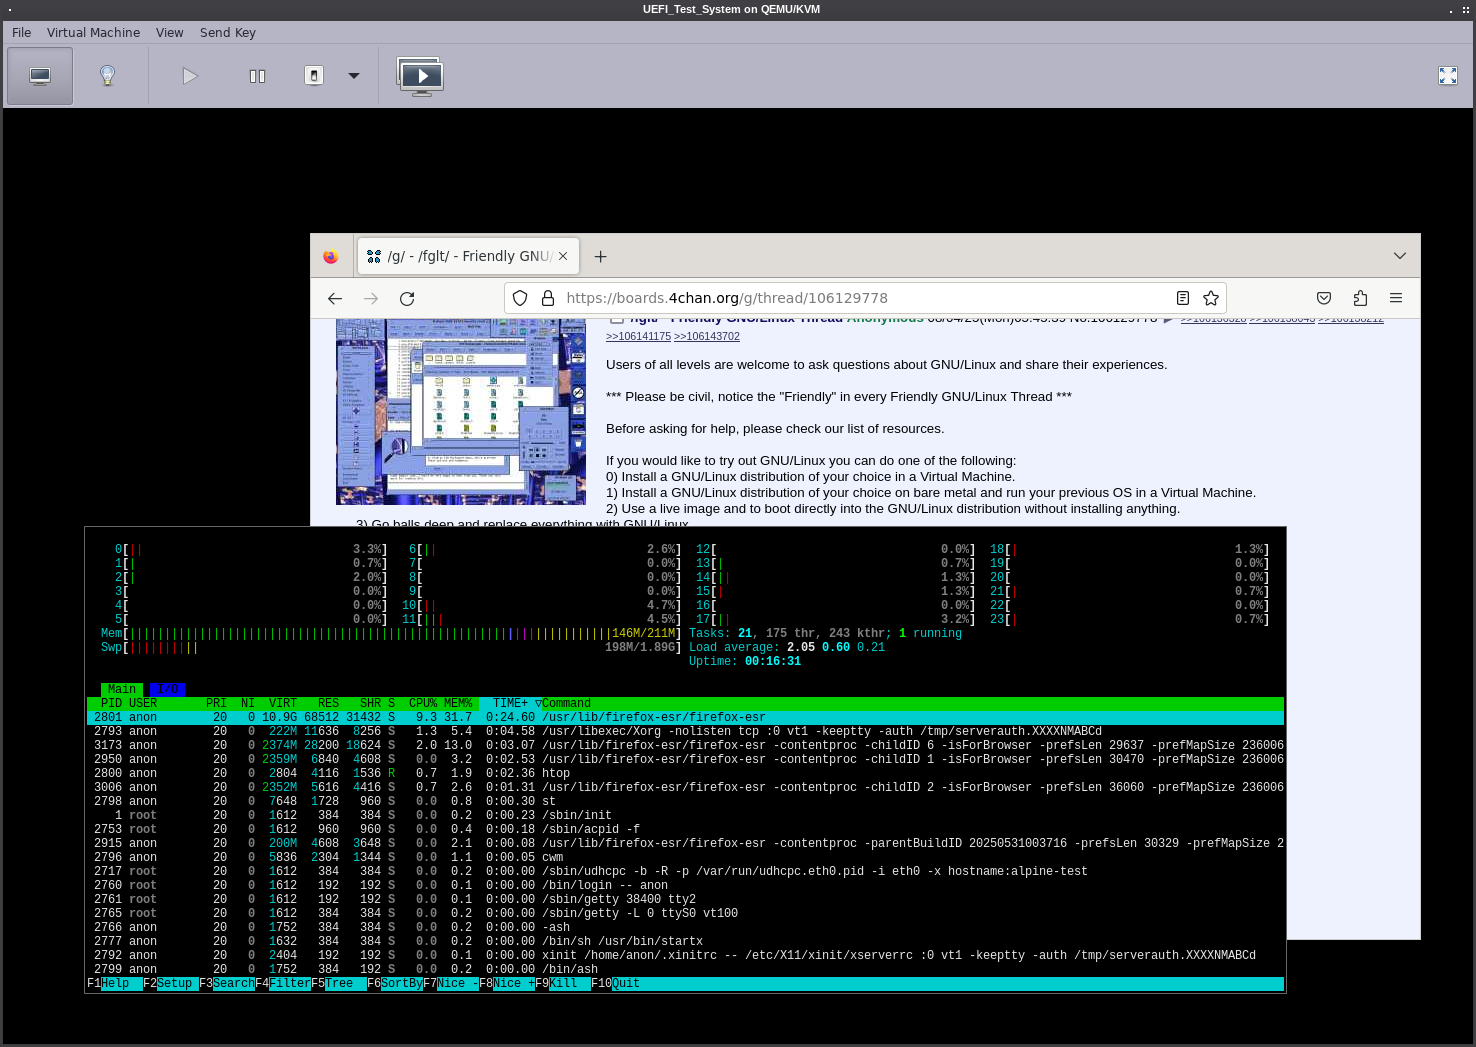Expand shutdown options dropdown arrow
This screenshot has width=1476, height=1047.
tap(353, 76)
